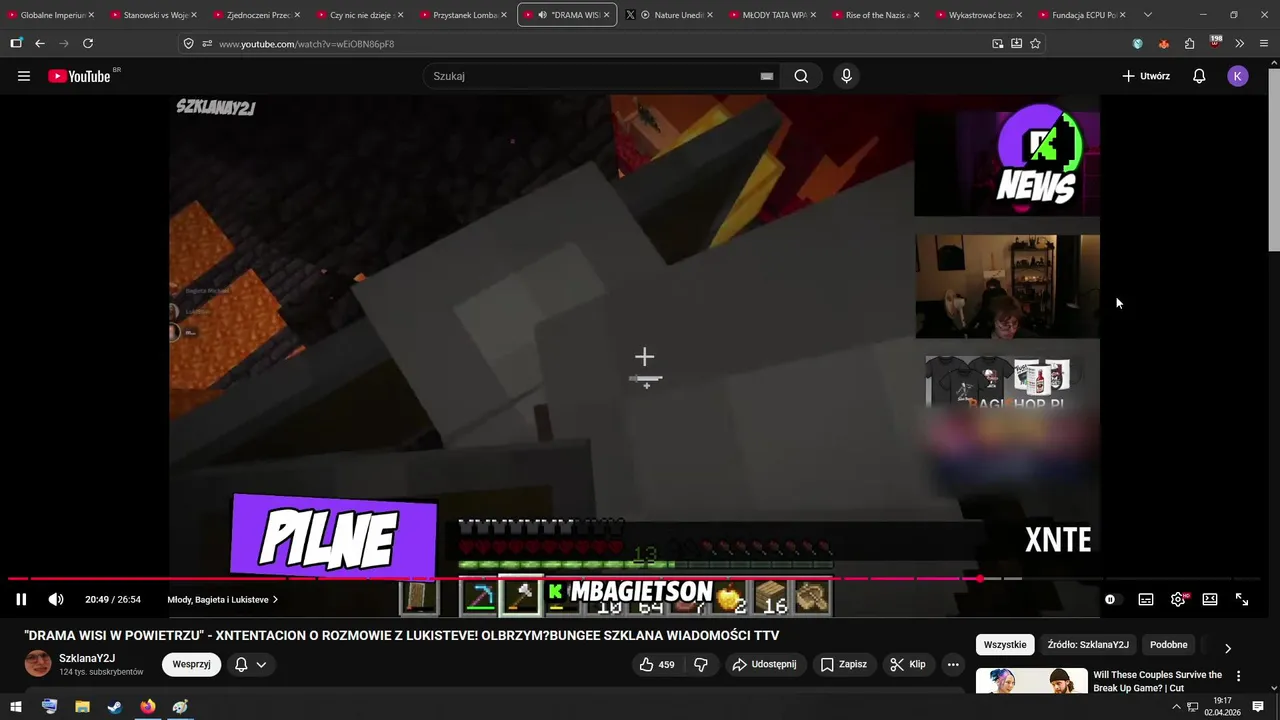The image size is (1280, 720).
Task: Open the player settings gear
Action: [x=1178, y=599]
